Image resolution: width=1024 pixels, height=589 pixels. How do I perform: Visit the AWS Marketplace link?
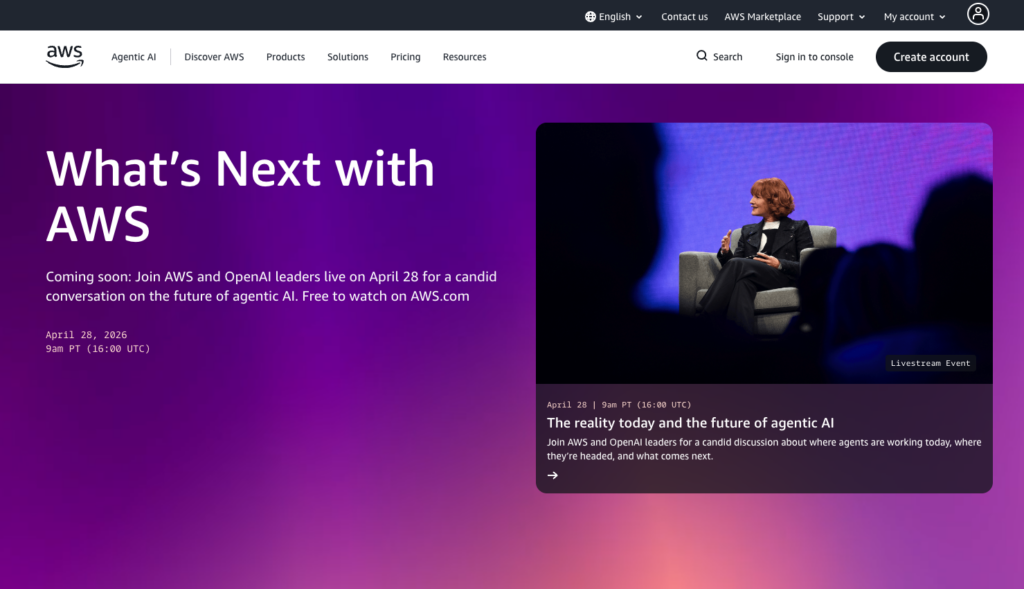(x=762, y=16)
